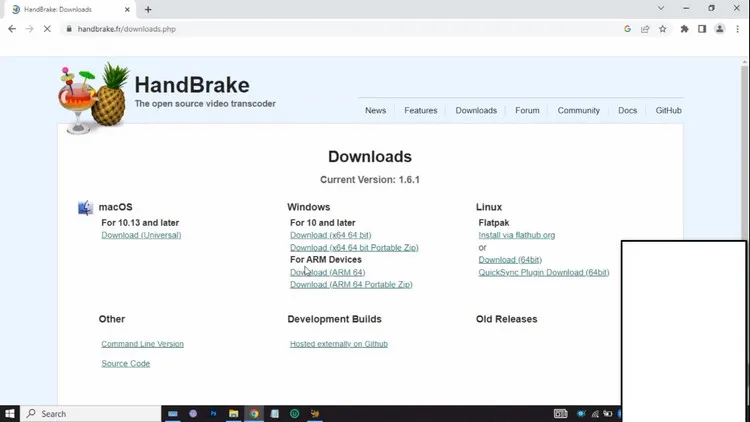Click Download (ARM 64 Portable Zip)
This screenshot has height=422, width=750.
(351, 284)
